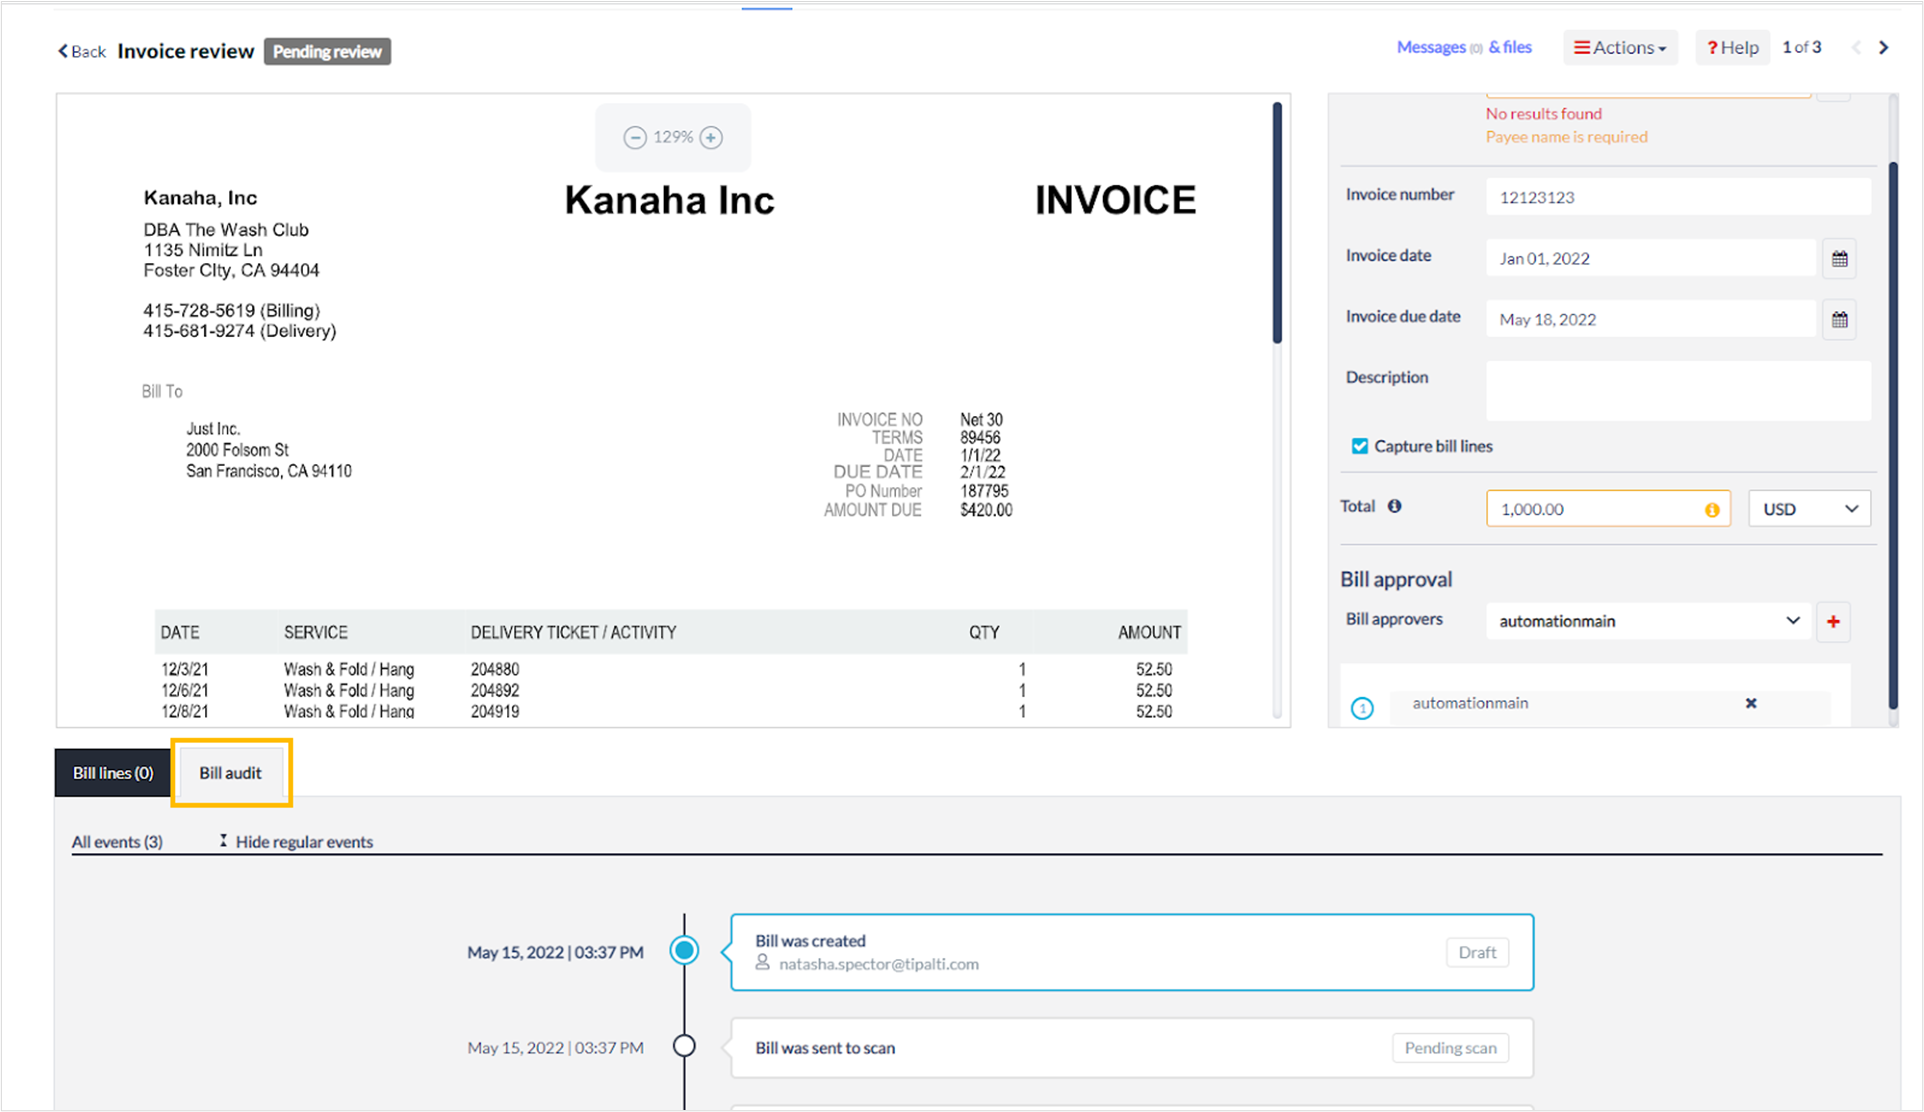Show the Total field info tooltip
Image resolution: width=1924 pixels, height=1112 pixels.
tap(1394, 506)
